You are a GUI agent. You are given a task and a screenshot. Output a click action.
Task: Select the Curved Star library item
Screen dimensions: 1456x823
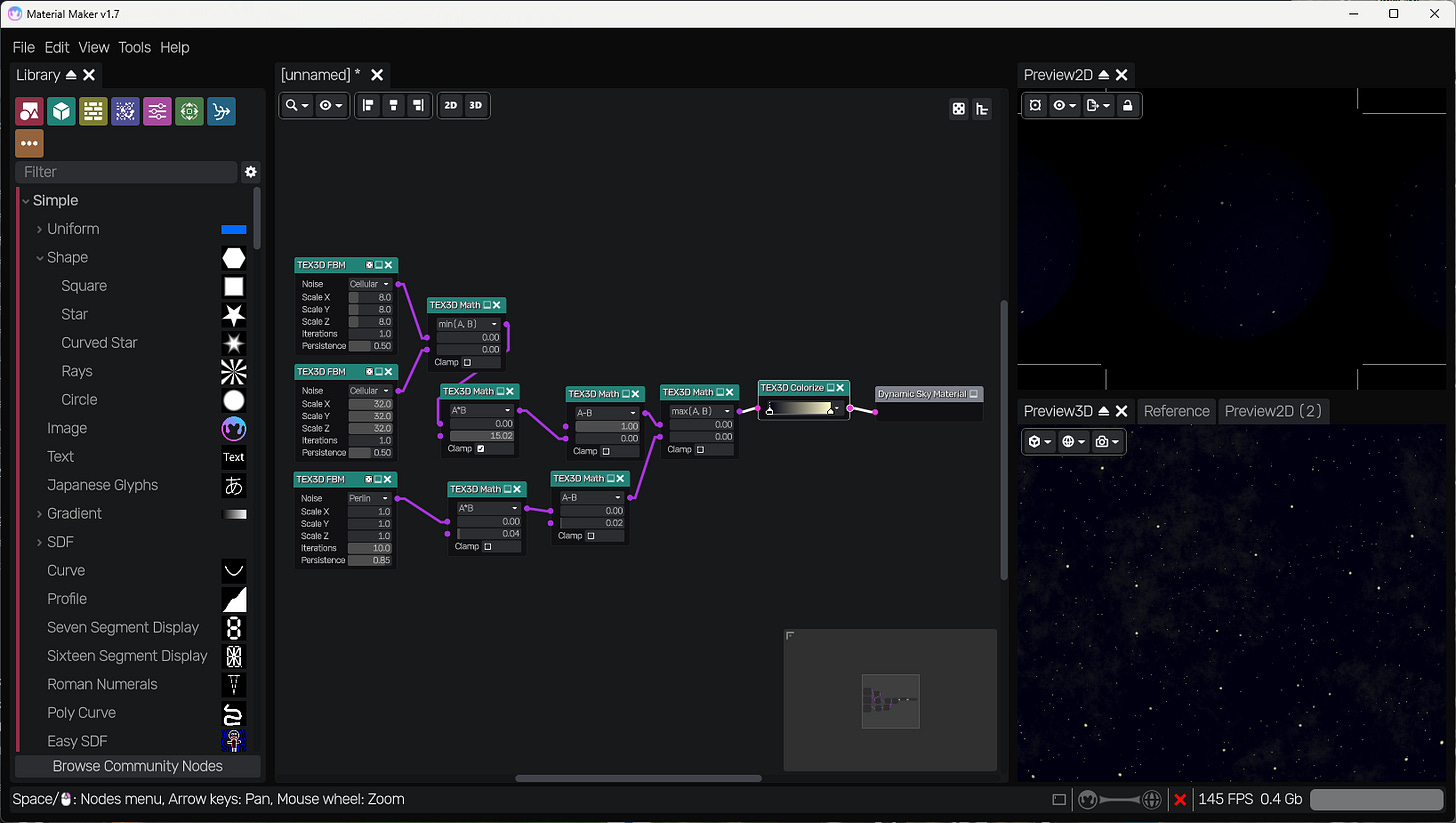tap(99, 343)
